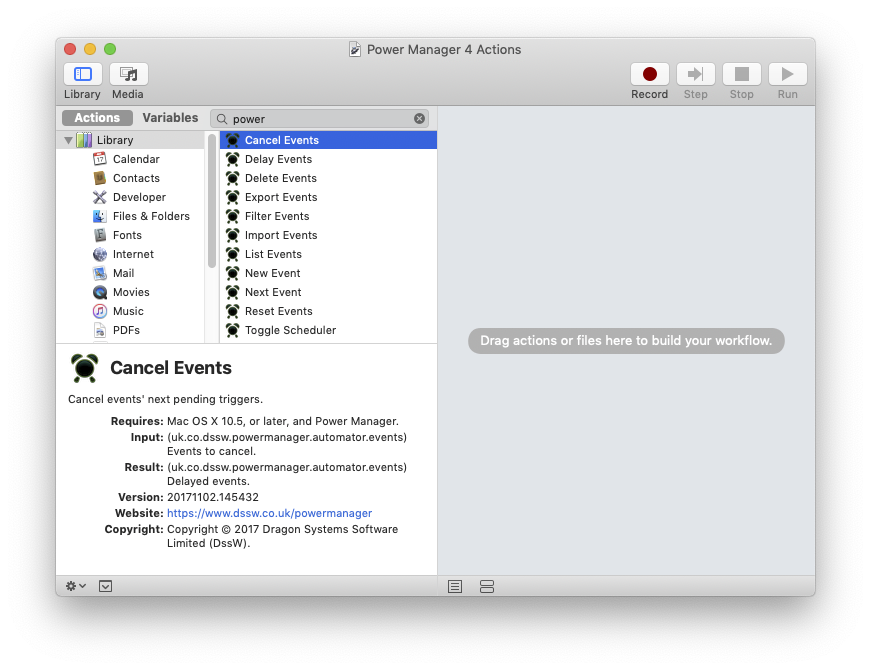Click the Step toolbar button
This screenshot has height=670, width=871.
[695, 74]
